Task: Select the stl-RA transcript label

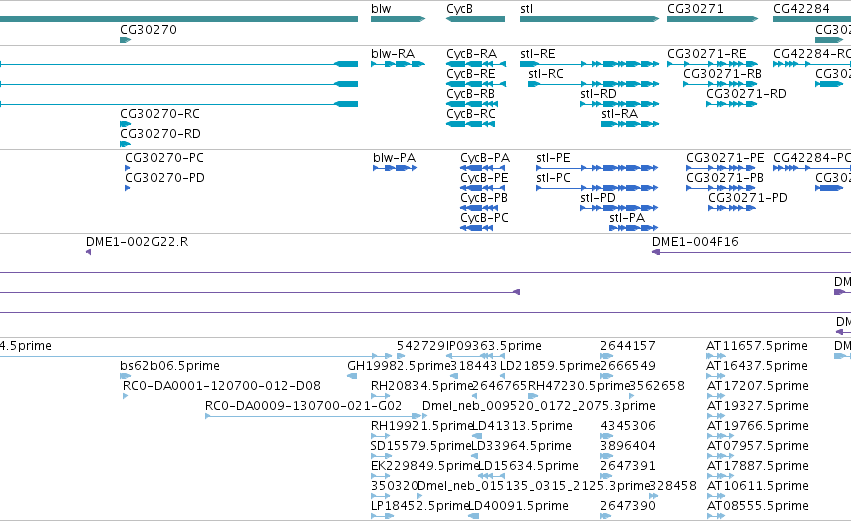Action: click(x=619, y=115)
